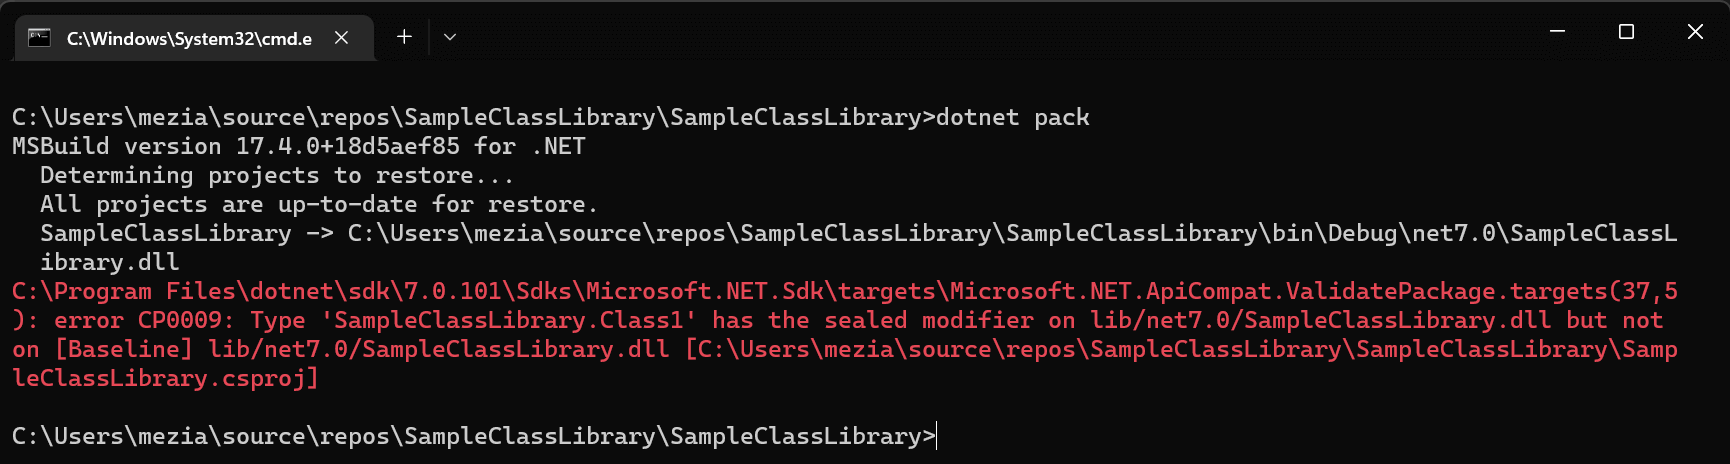Viewport: 1730px width, 464px height.
Task: Minimize the terminal window
Action: (1557, 32)
